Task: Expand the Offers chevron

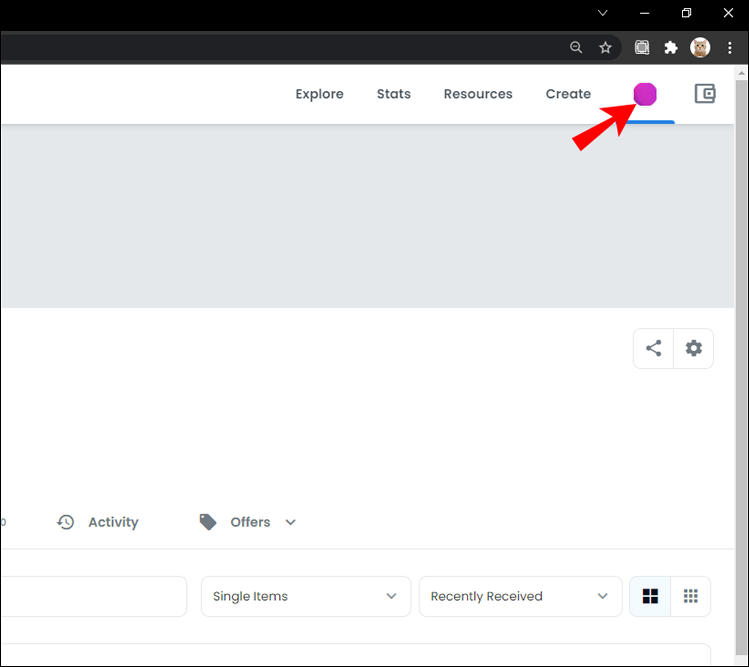Action: click(x=290, y=522)
